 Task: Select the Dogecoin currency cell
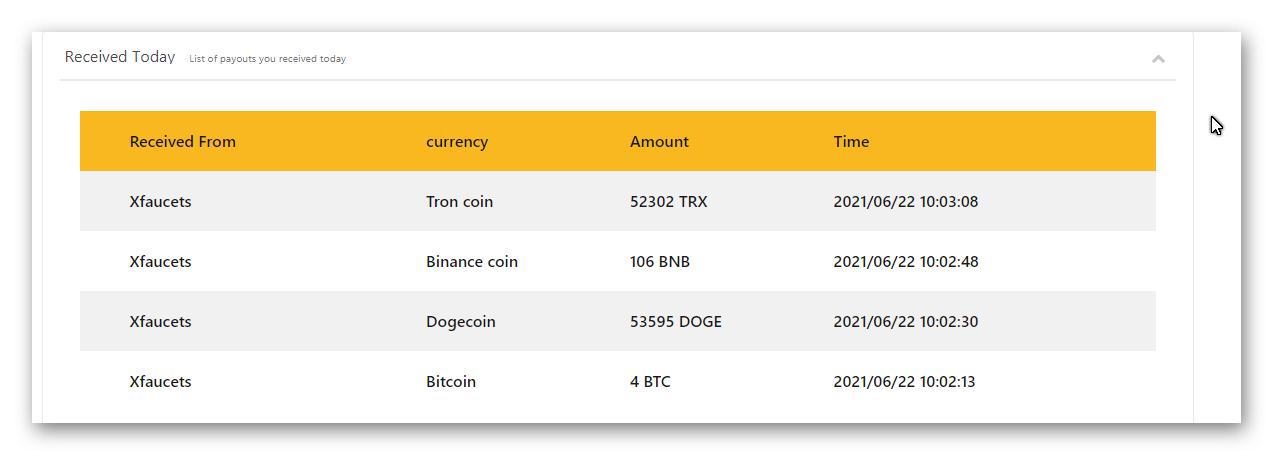click(460, 322)
